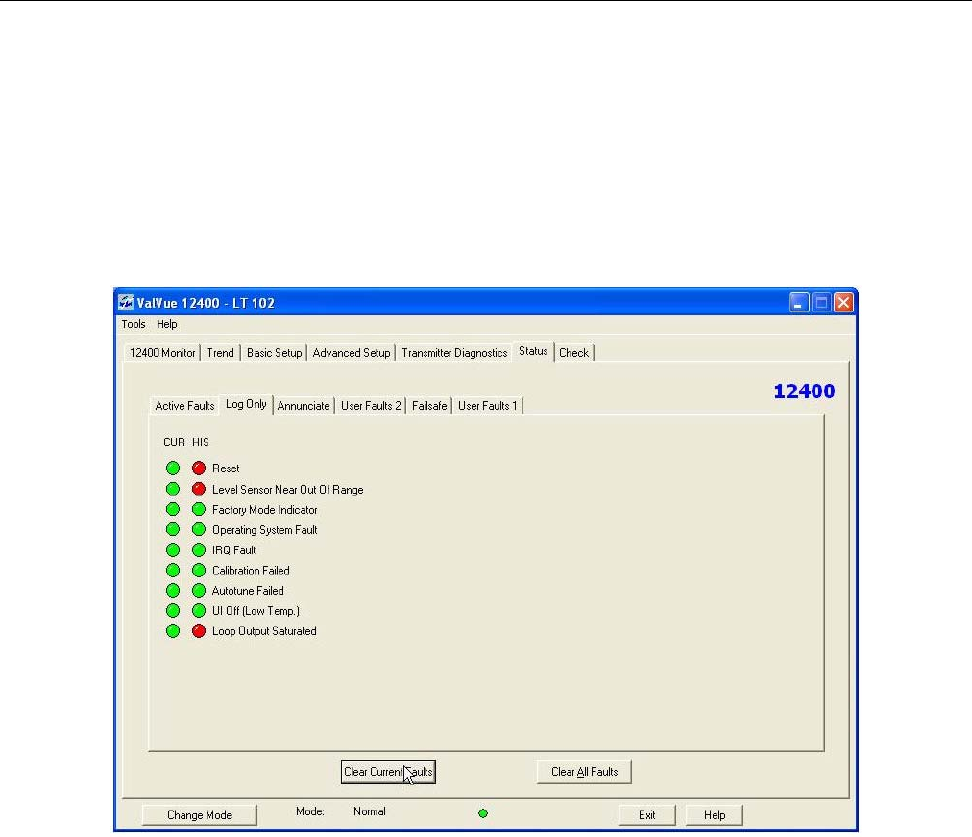Select the Advanced Setup tab
972x837 pixels.
(x=351, y=353)
